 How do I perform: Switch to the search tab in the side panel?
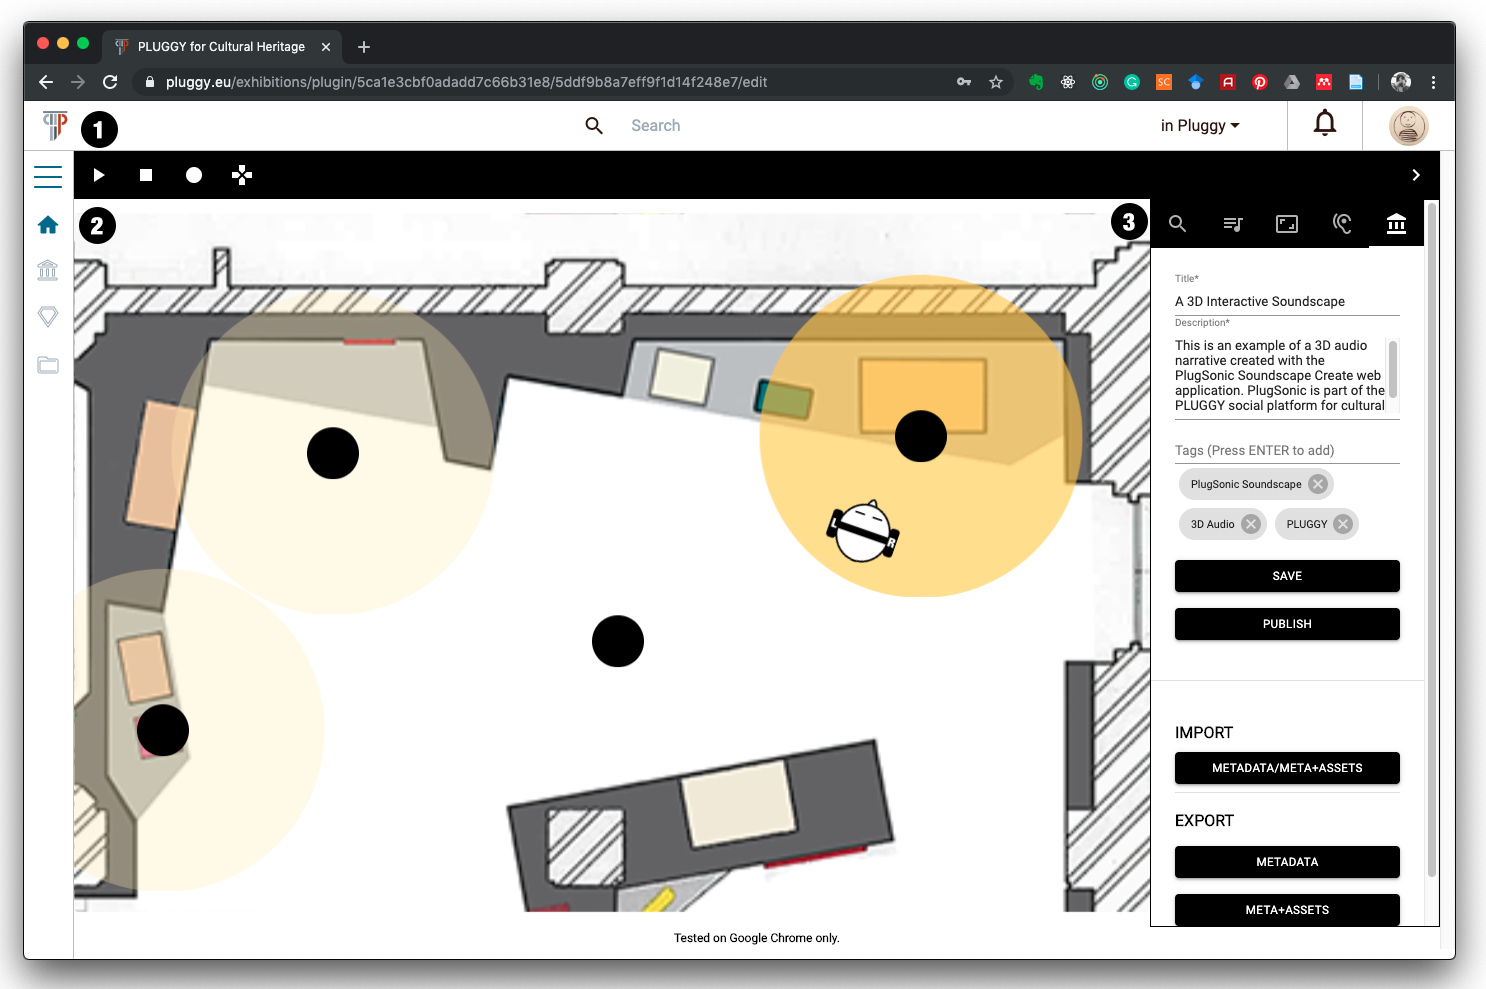1178,224
